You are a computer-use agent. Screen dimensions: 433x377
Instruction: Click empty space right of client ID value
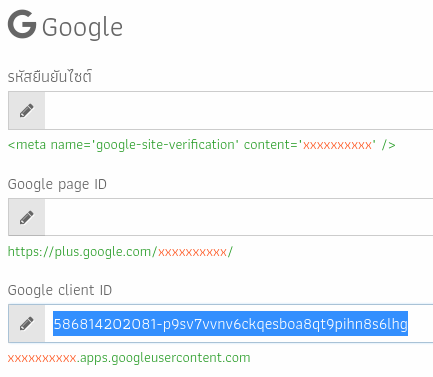420,324
